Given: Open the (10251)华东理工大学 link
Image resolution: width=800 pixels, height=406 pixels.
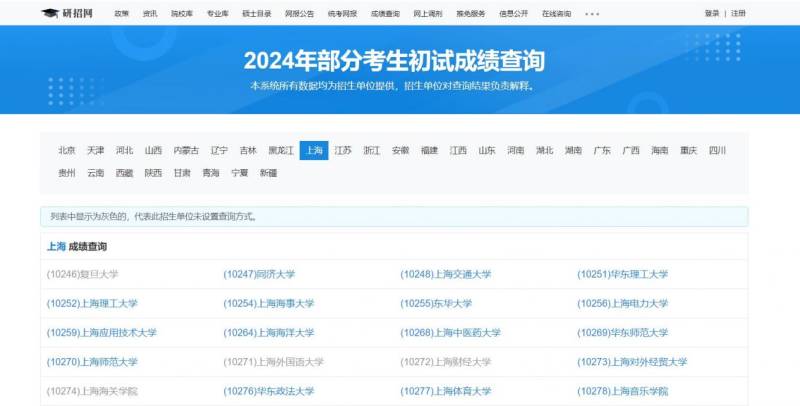Looking at the screenshot, I should click(622, 274).
